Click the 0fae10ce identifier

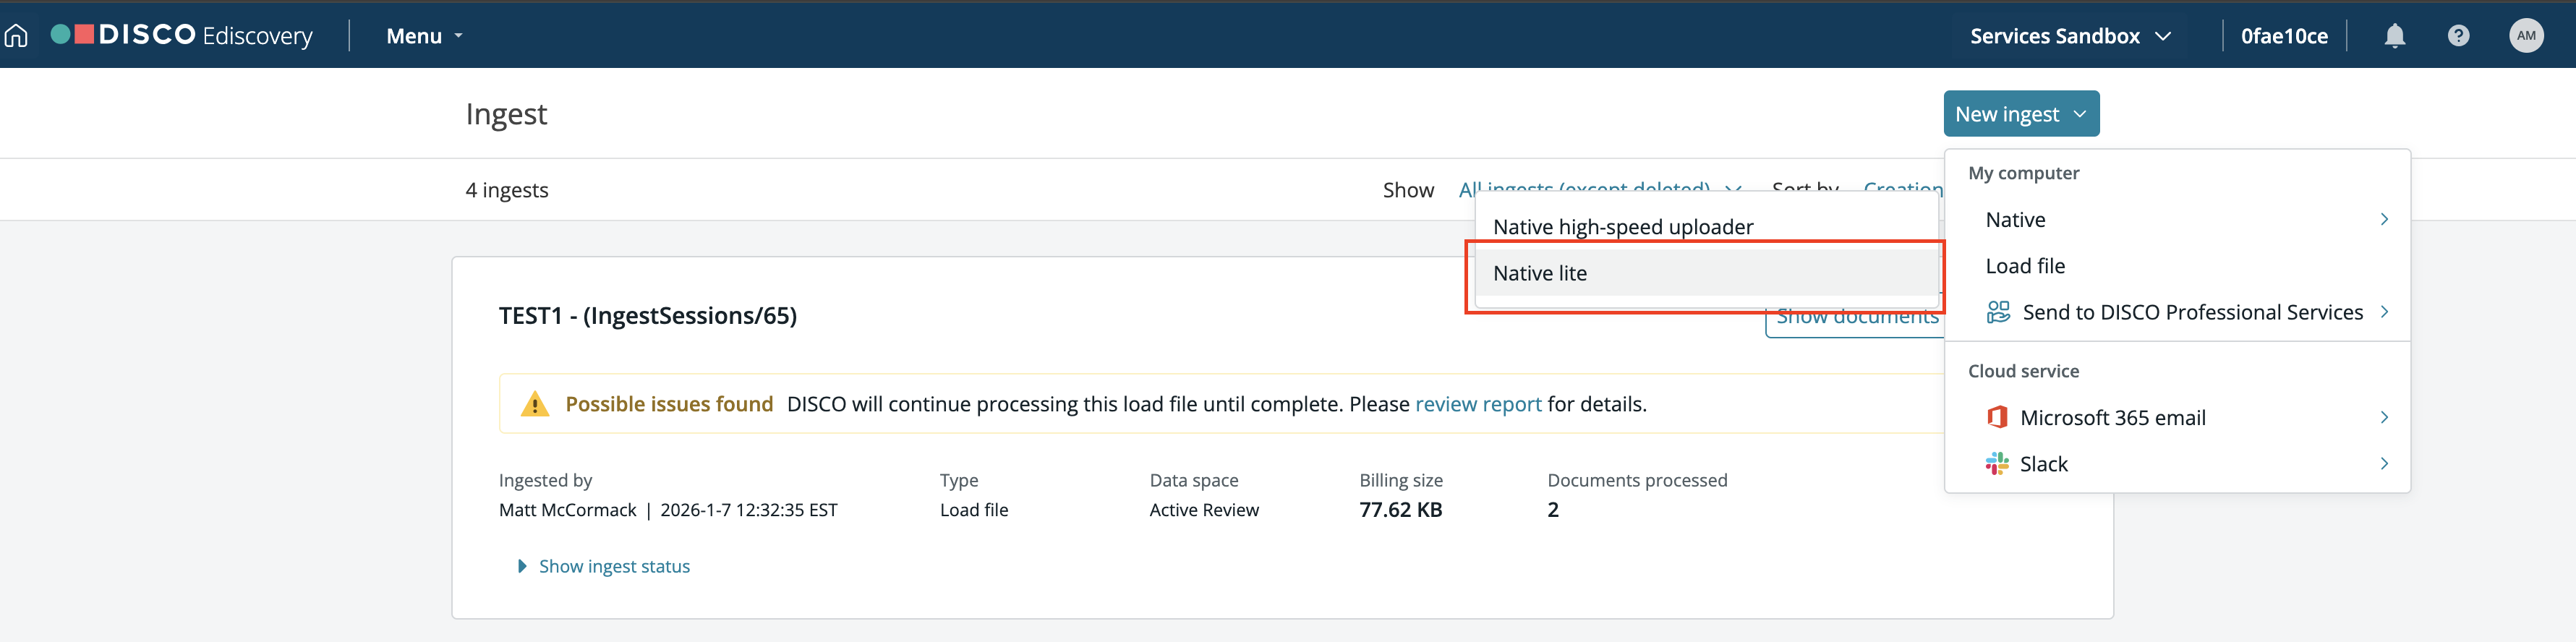point(2284,36)
